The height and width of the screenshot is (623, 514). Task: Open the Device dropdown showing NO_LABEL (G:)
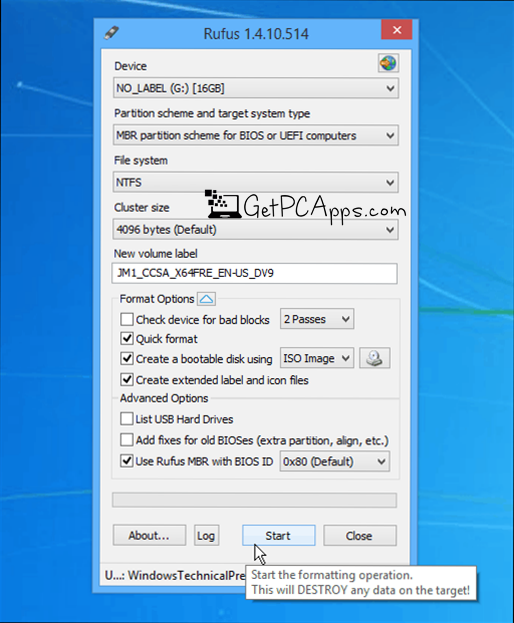255,88
